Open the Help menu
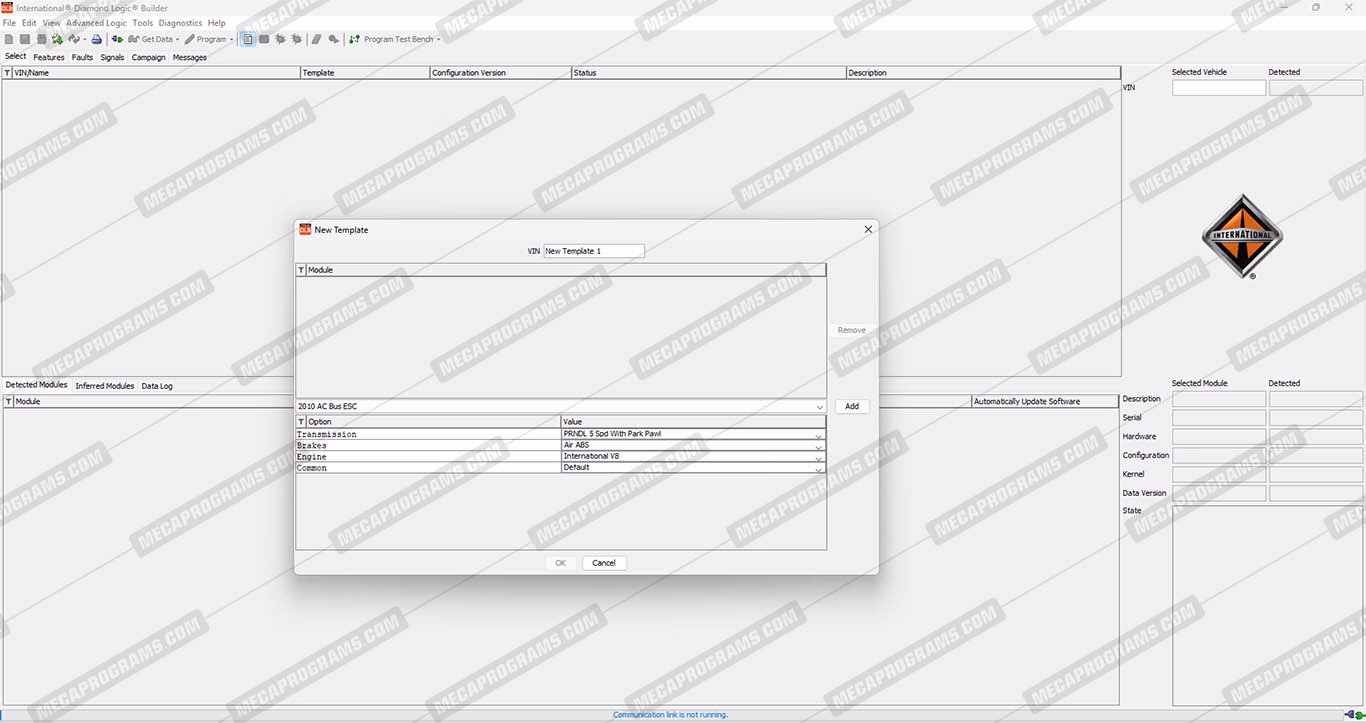The image size is (1366, 723). click(x=217, y=23)
